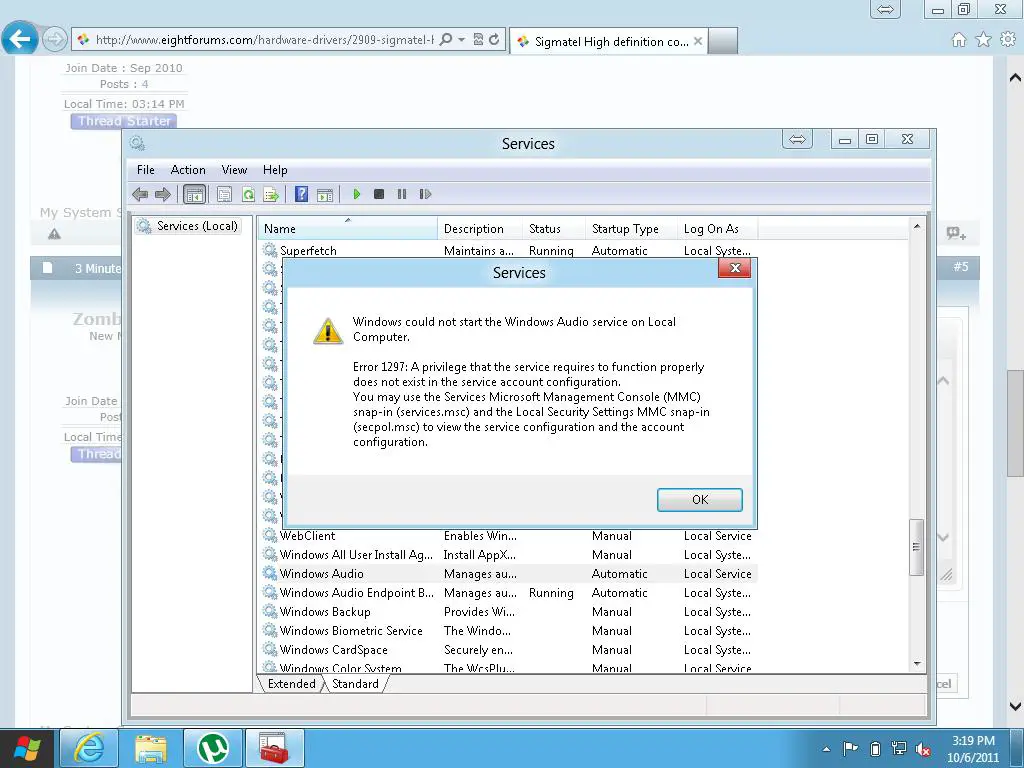Click the Stop Service toolbar icon
Viewport: 1024px width, 768px height.
(x=379, y=195)
